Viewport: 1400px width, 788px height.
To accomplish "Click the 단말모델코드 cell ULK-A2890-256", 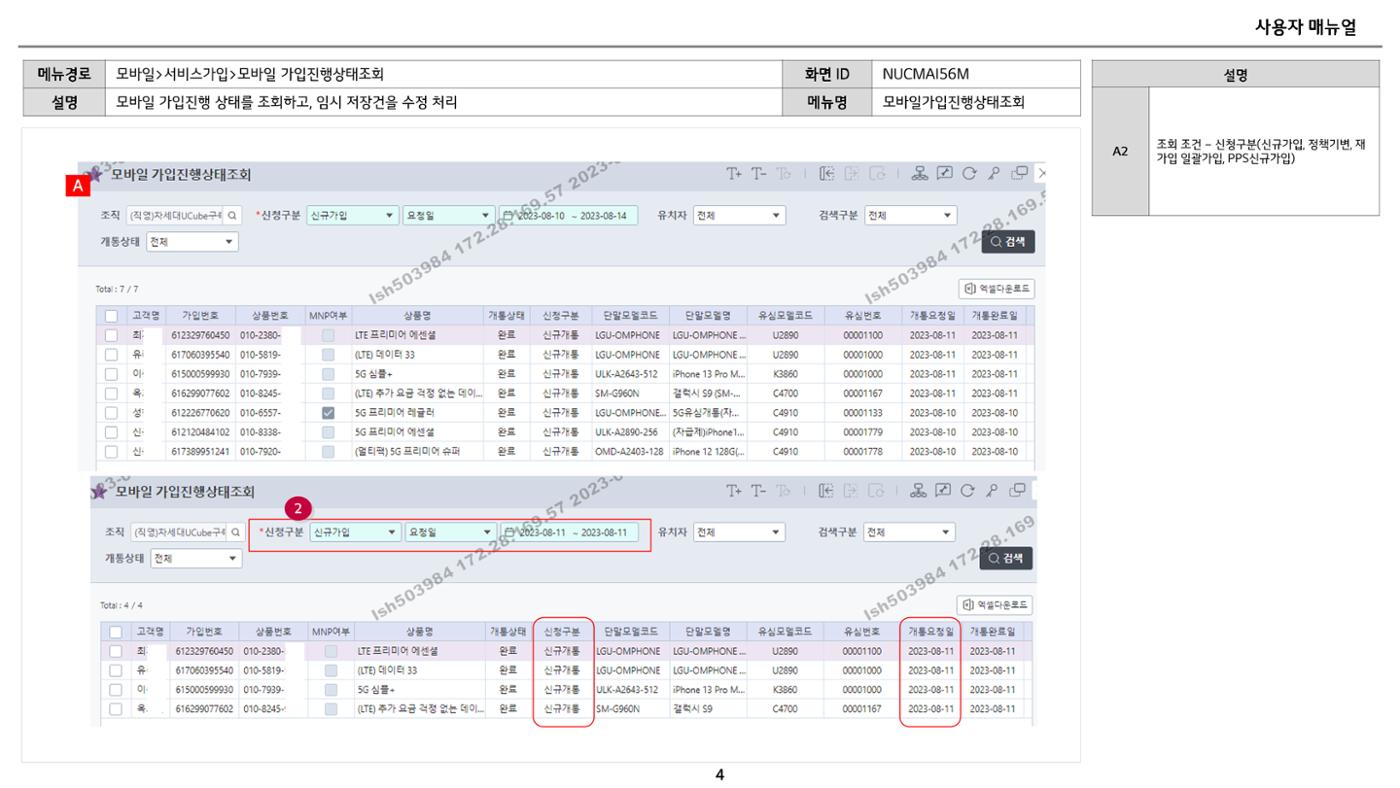I will [x=630, y=432].
